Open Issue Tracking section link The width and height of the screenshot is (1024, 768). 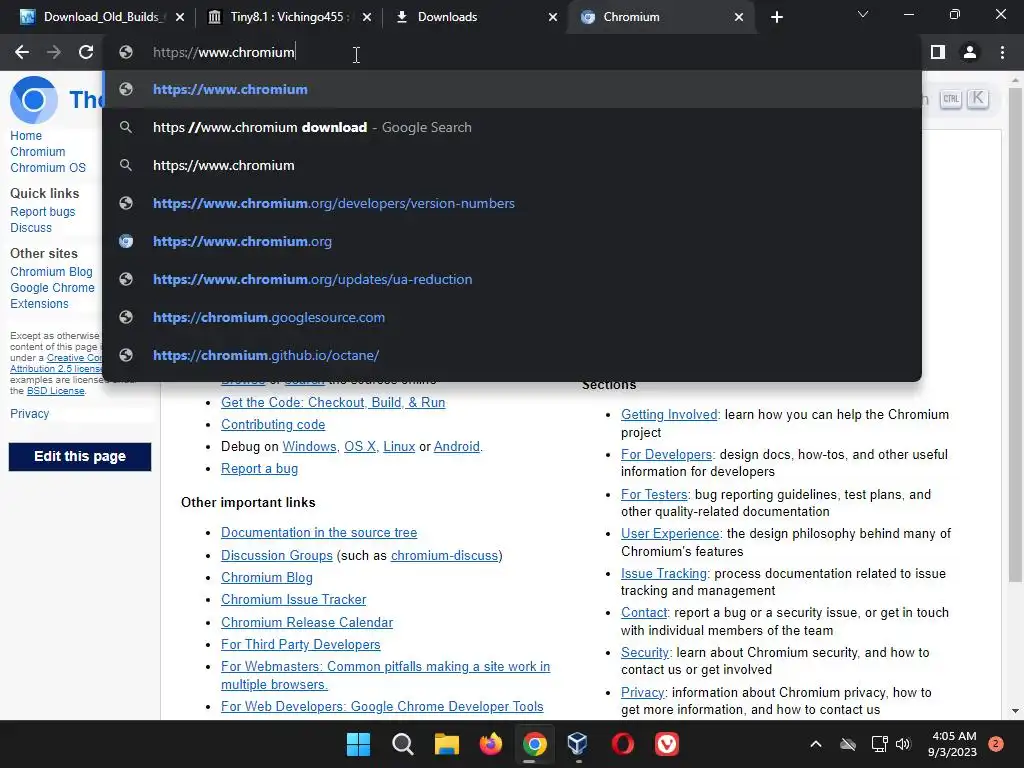pyautogui.click(x=664, y=573)
